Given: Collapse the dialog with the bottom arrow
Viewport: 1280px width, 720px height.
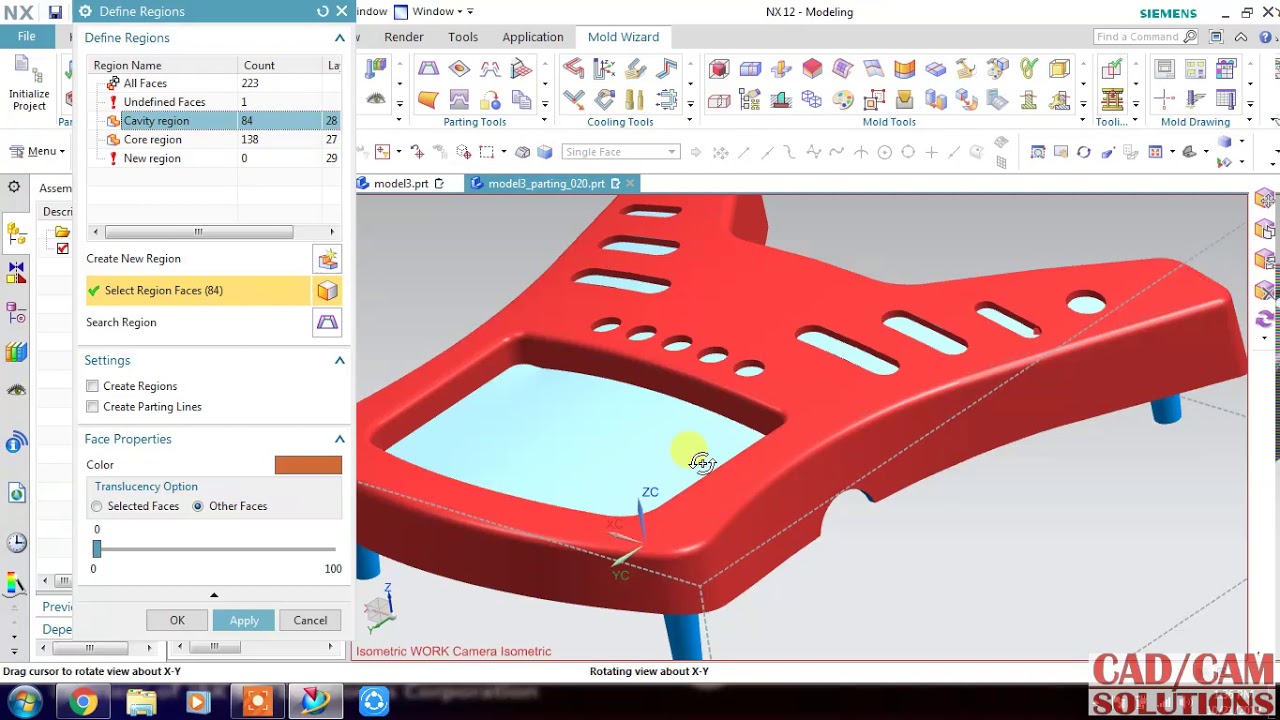Looking at the screenshot, I should pyautogui.click(x=214, y=595).
